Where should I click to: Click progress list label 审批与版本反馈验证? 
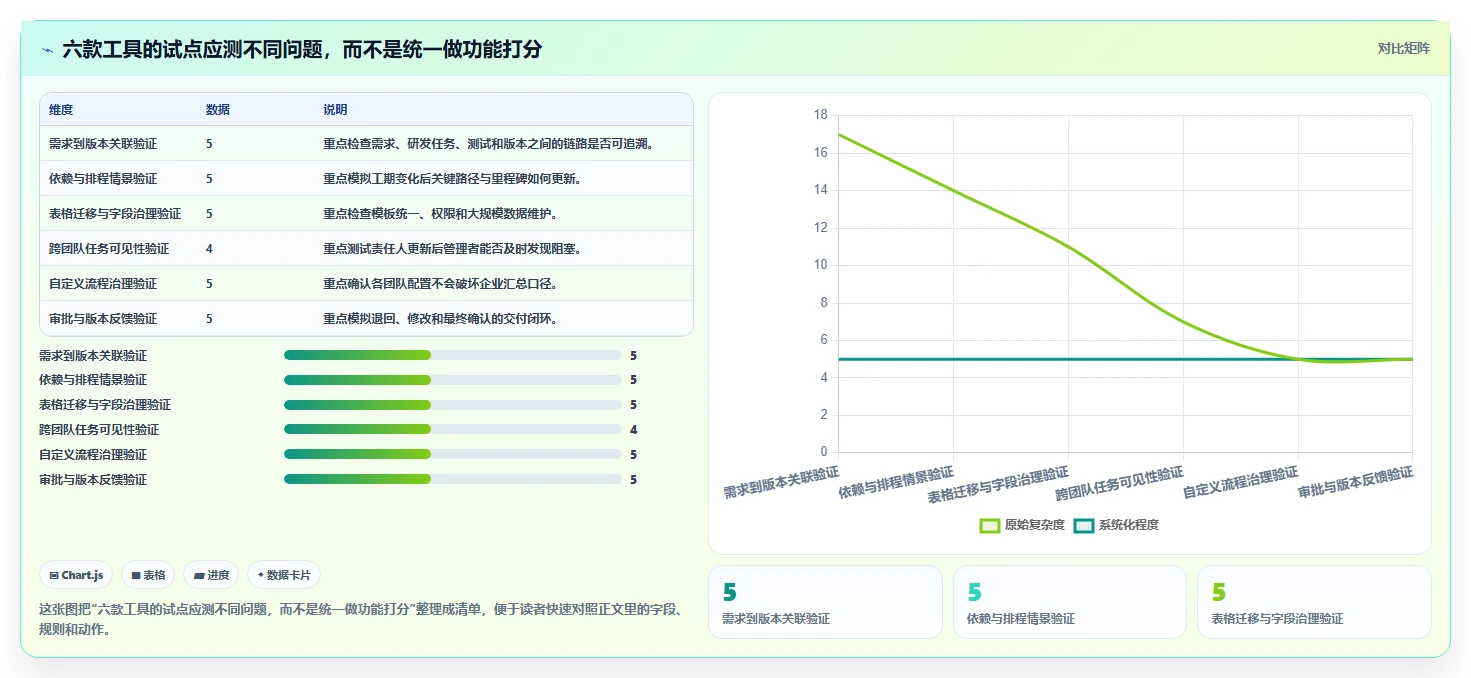[x=93, y=480]
